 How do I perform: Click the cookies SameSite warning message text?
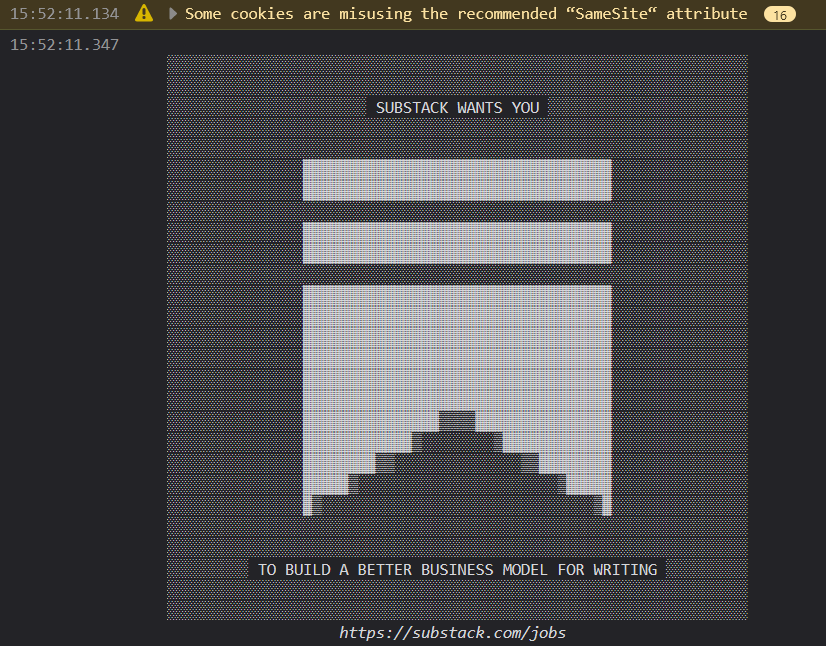pos(466,13)
